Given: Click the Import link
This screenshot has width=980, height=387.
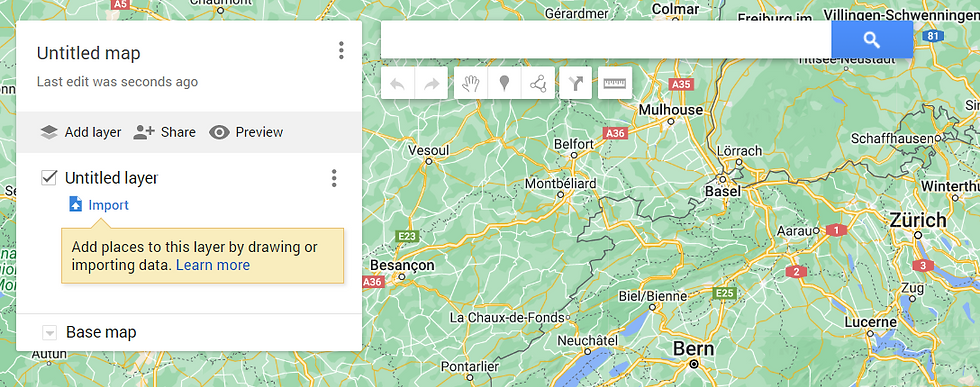Looking at the screenshot, I should pos(109,205).
